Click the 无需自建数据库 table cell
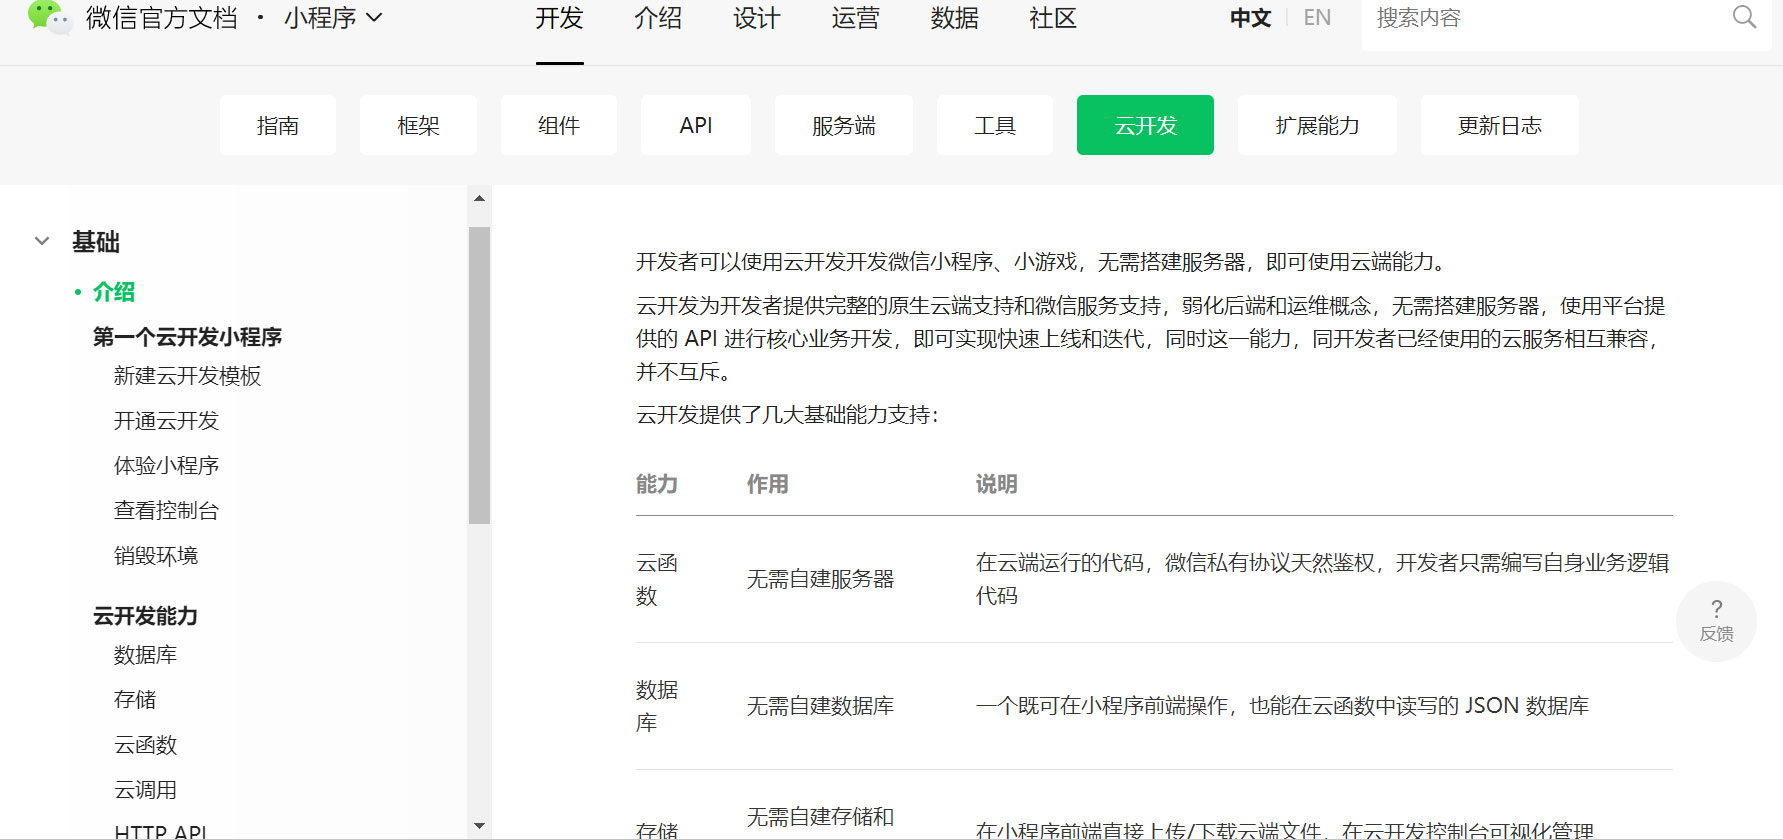1783x840 pixels. click(x=820, y=706)
